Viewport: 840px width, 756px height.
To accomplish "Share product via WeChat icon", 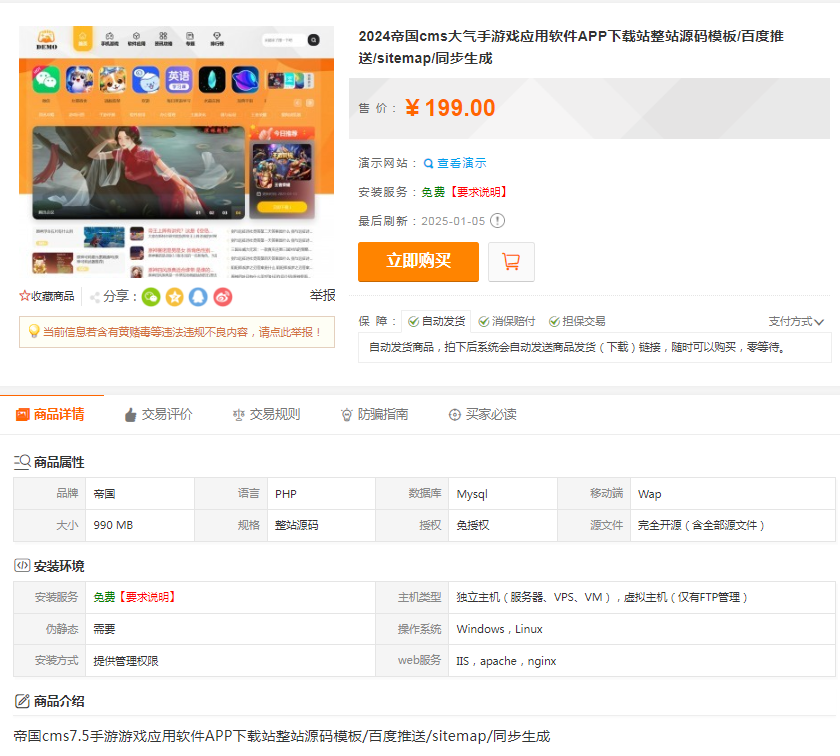I will [x=151, y=296].
